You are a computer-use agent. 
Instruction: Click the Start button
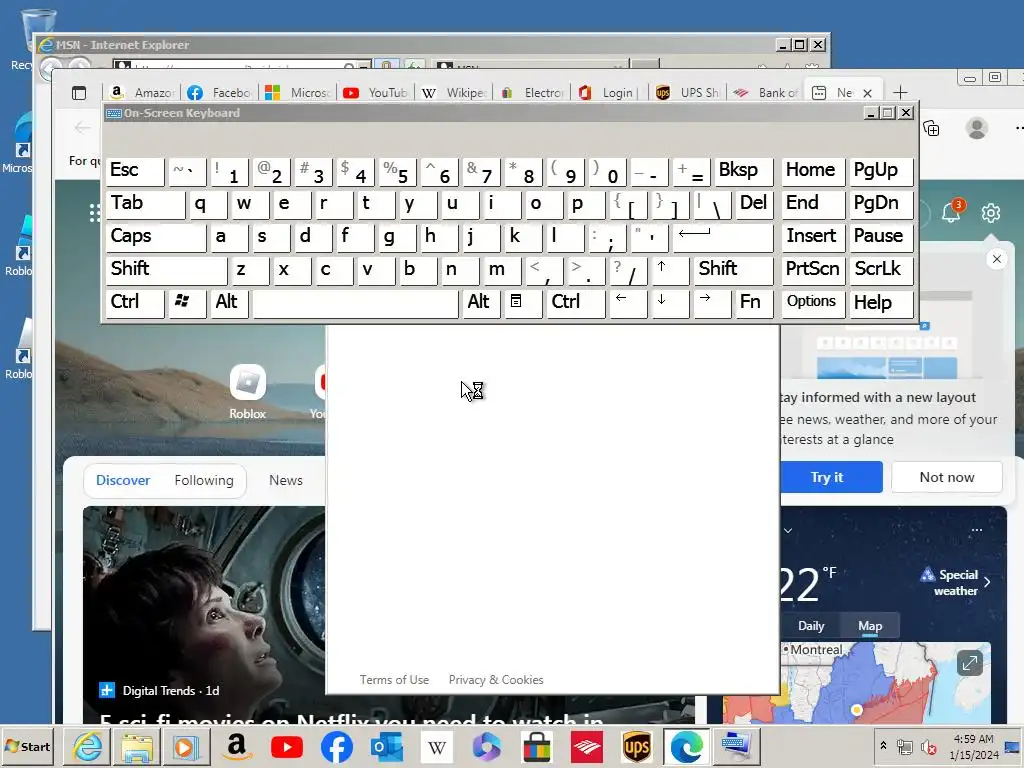pyautogui.click(x=28, y=746)
